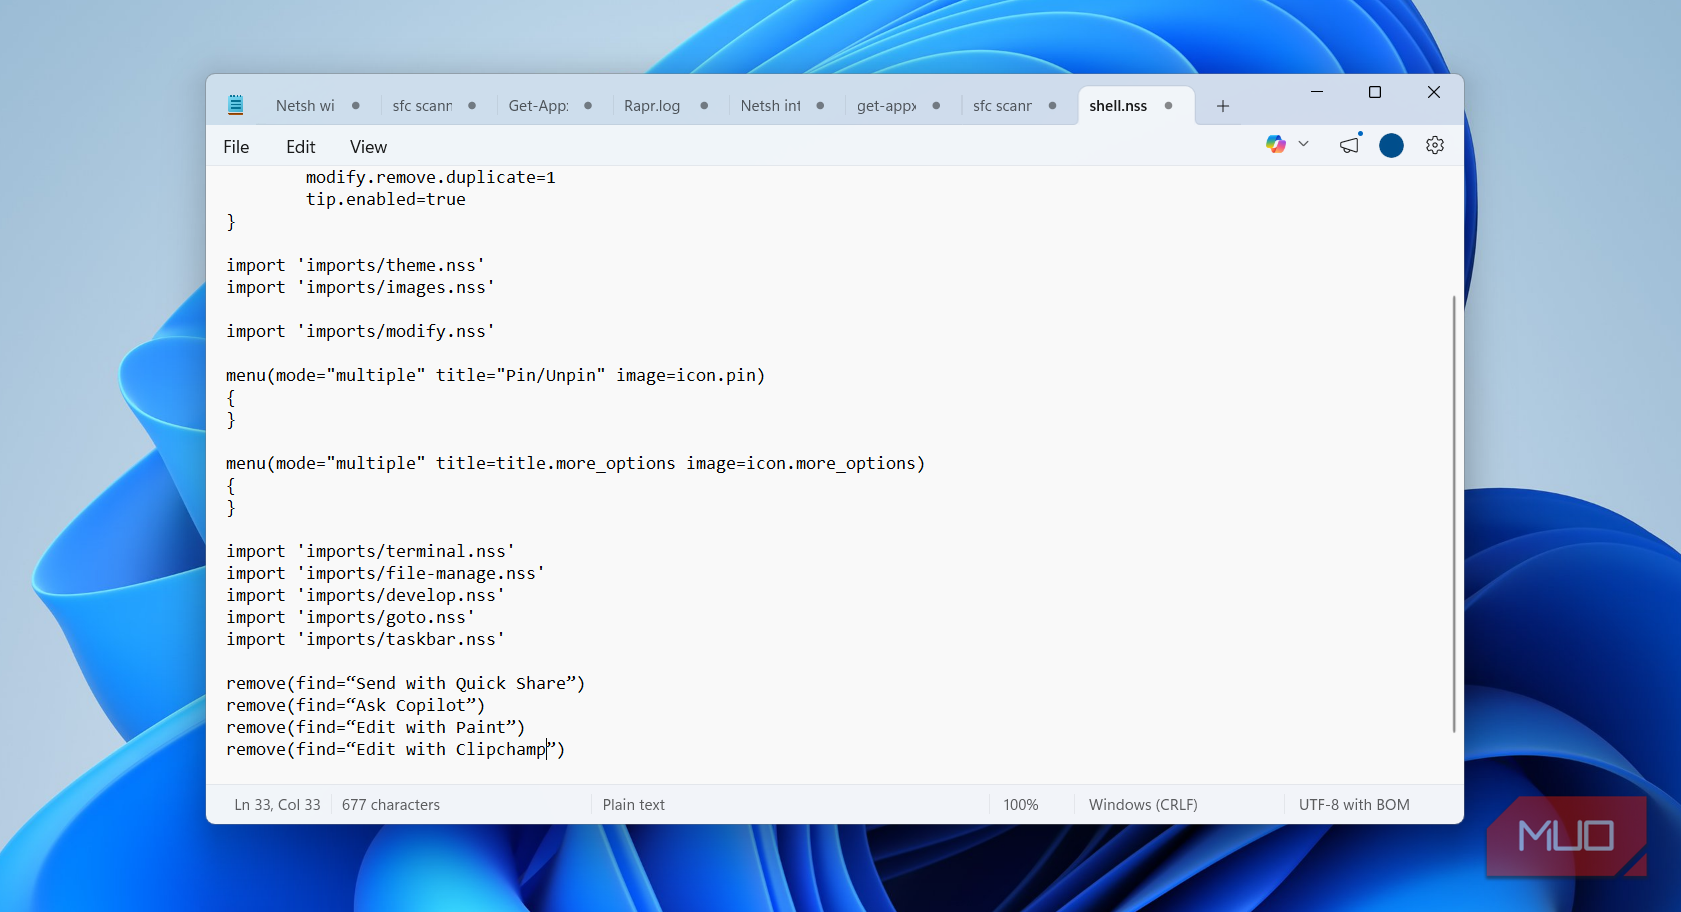Switch to the Get-App tab

click(x=538, y=106)
